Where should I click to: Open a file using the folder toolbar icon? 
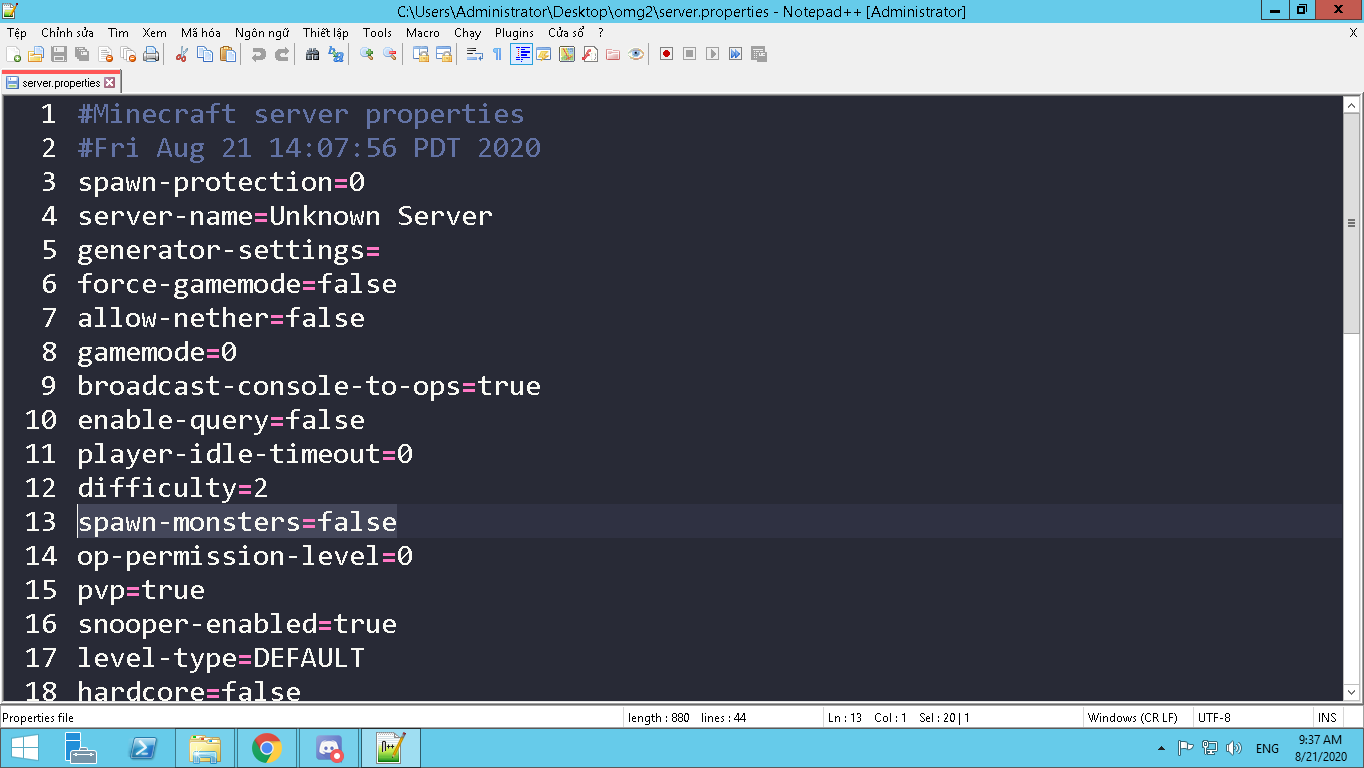pos(36,54)
